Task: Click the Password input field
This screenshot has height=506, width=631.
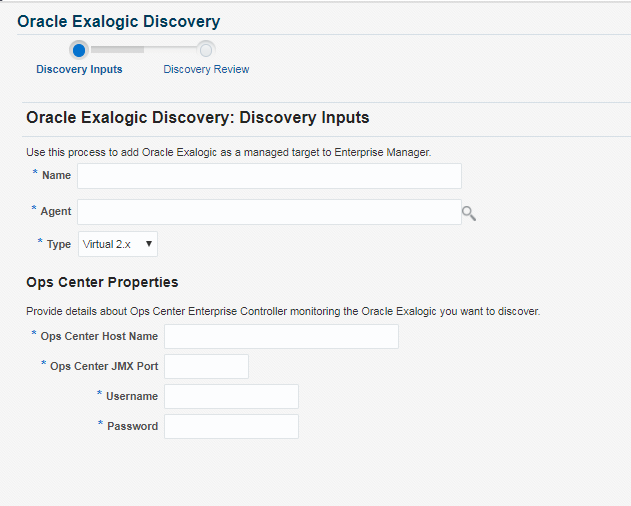Action: tap(231, 426)
